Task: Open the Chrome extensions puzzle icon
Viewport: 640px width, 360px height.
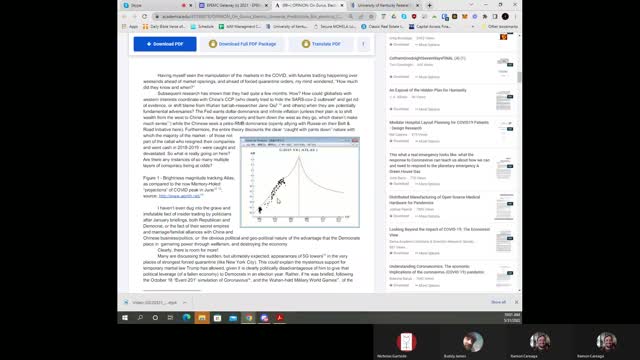Action: [x=484, y=16]
